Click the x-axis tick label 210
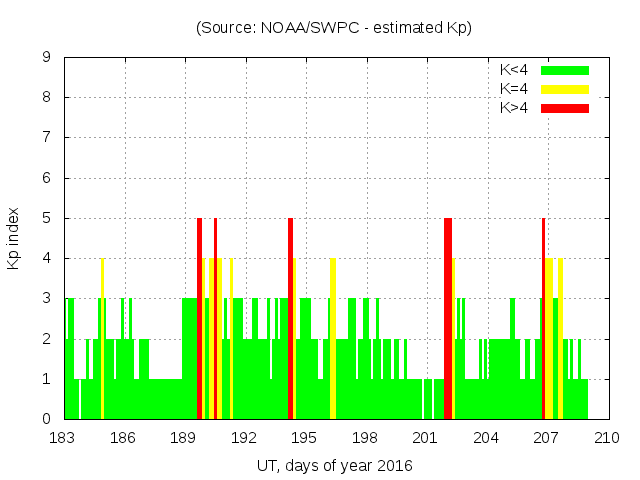Image resolution: width=640 pixels, height=480 pixels. coord(607,438)
